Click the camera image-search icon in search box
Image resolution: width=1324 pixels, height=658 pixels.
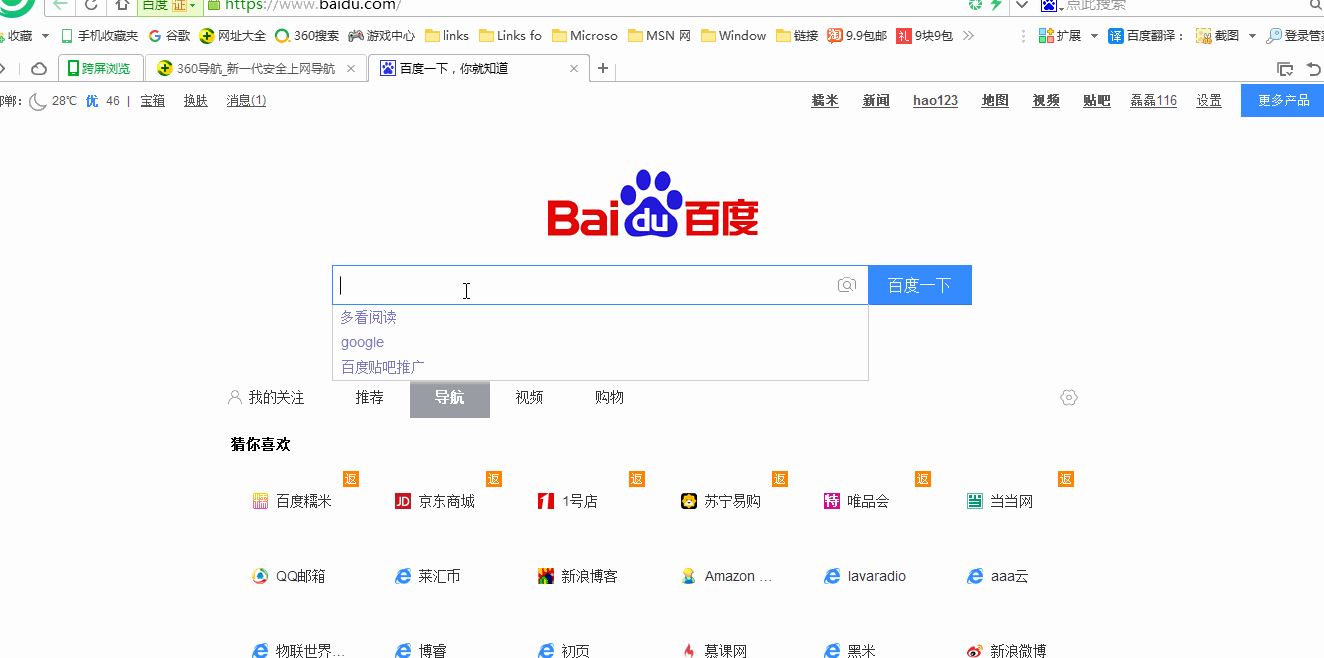pyautogui.click(x=847, y=285)
